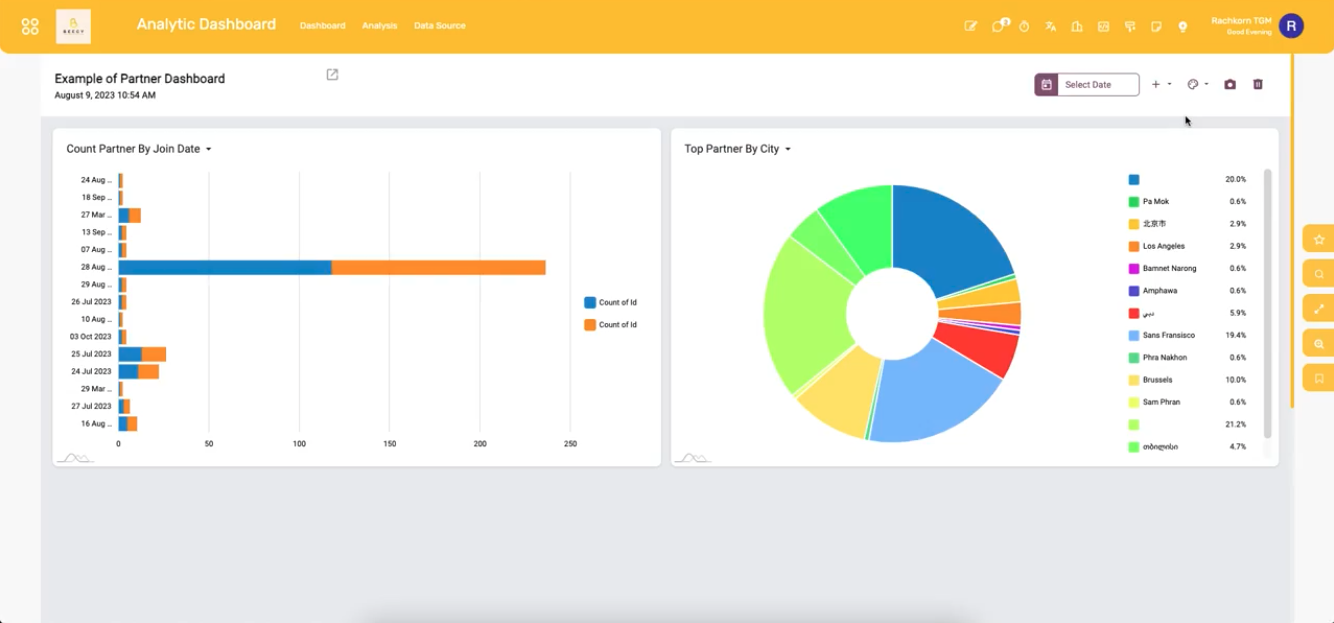Image resolution: width=1334 pixels, height=623 pixels.
Task: Toggle the bookmark tab on the right side
Action: point(1318,378)
